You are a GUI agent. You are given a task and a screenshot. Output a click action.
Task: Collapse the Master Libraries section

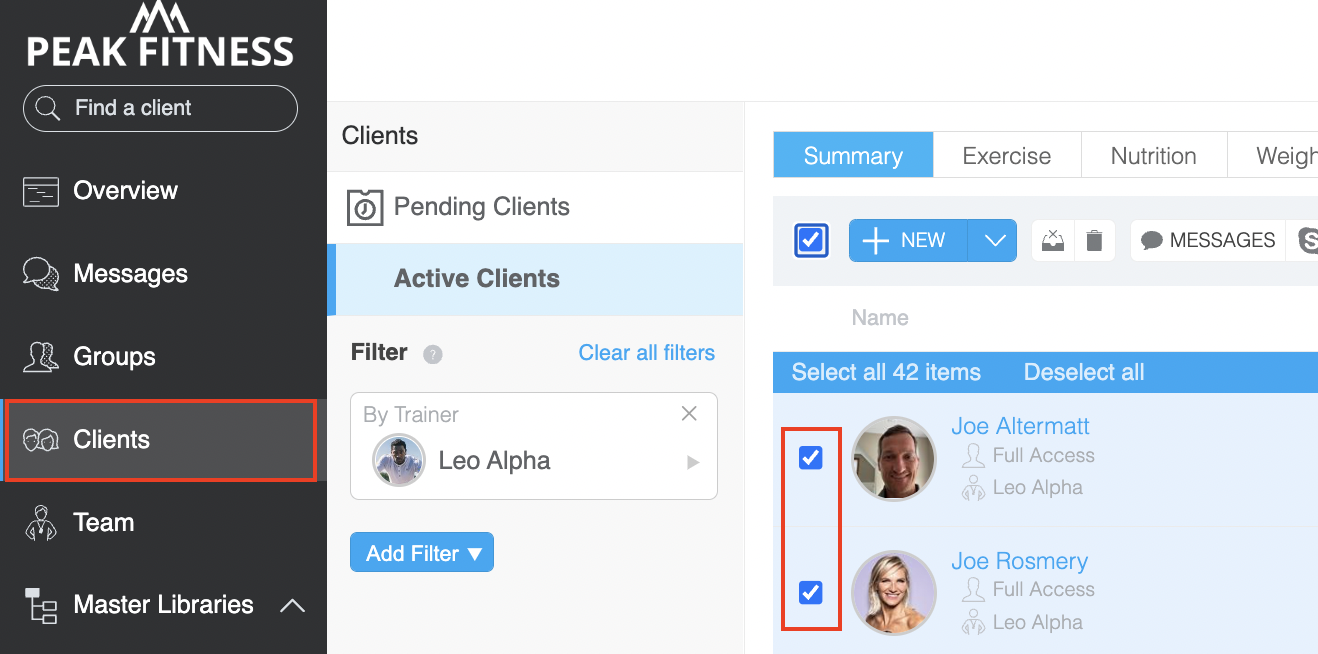292,605
